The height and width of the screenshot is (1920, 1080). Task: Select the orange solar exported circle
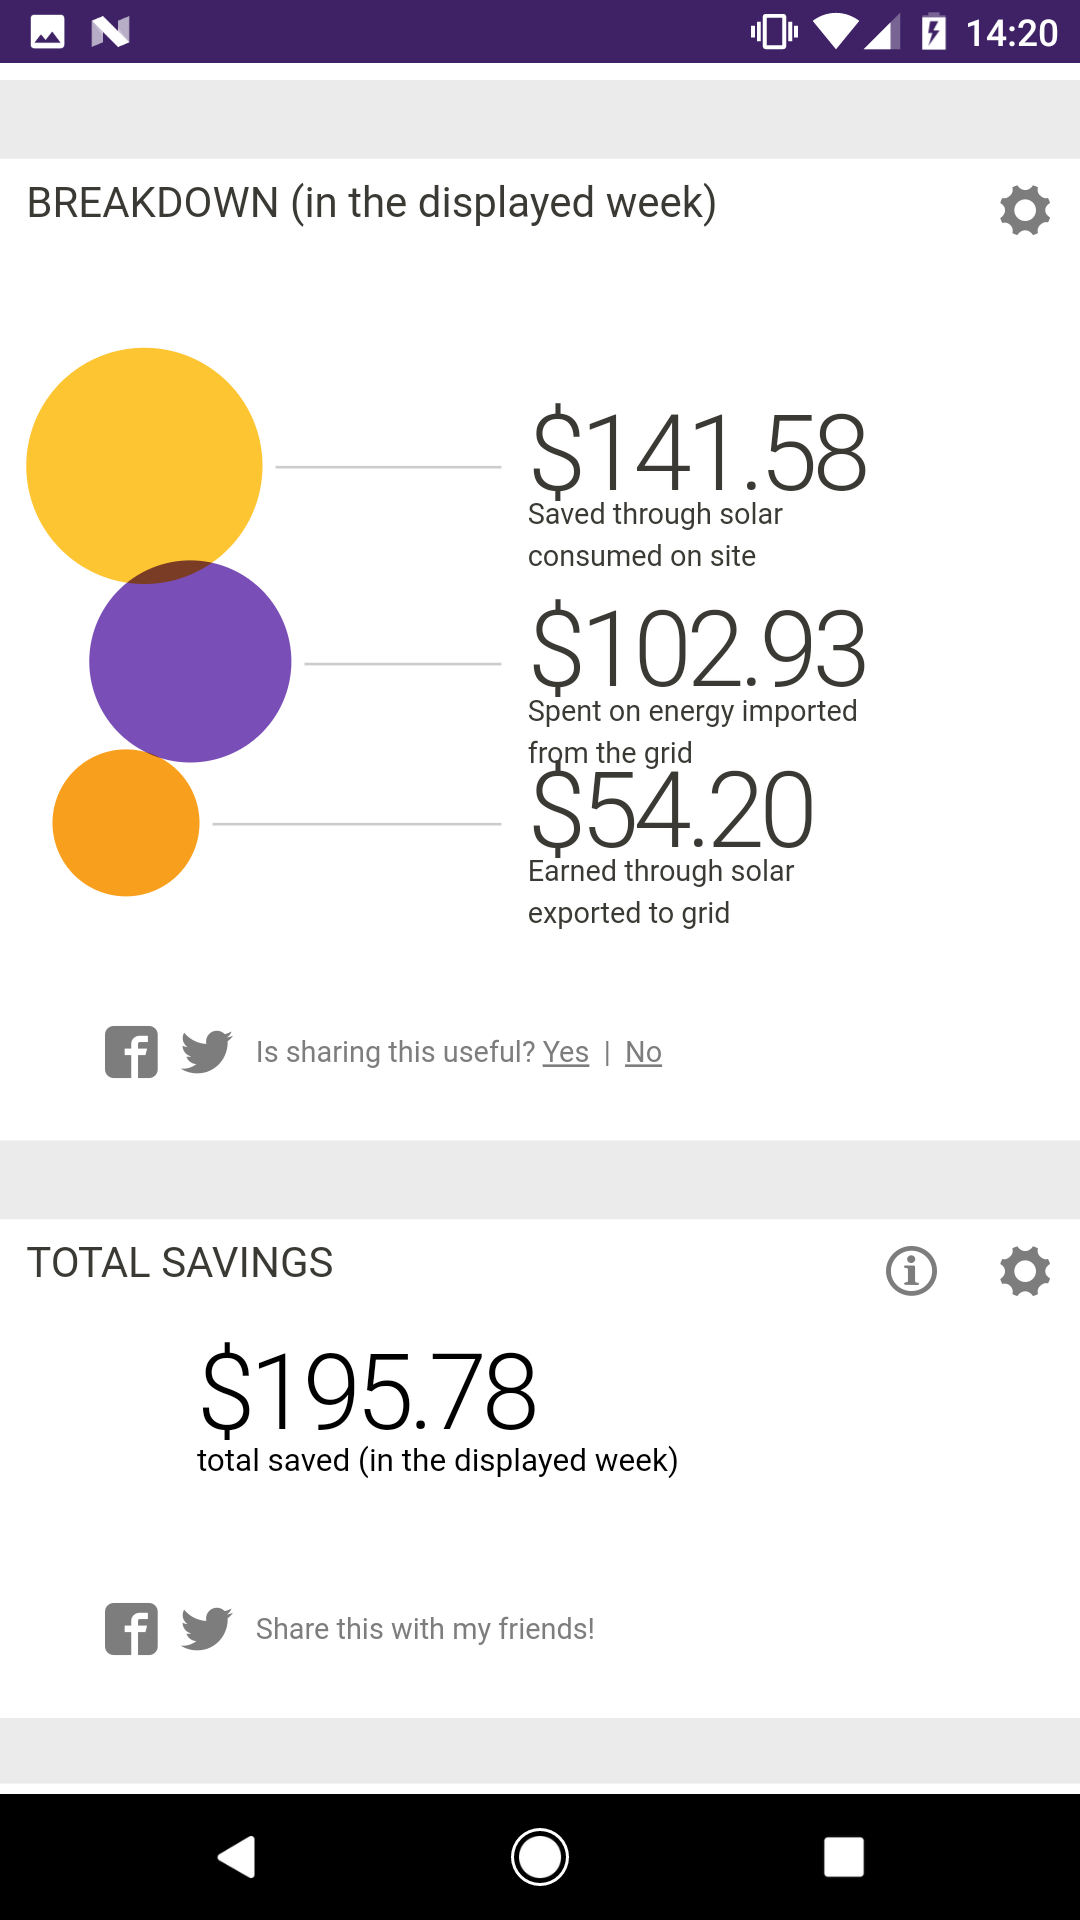coord(126,823)
